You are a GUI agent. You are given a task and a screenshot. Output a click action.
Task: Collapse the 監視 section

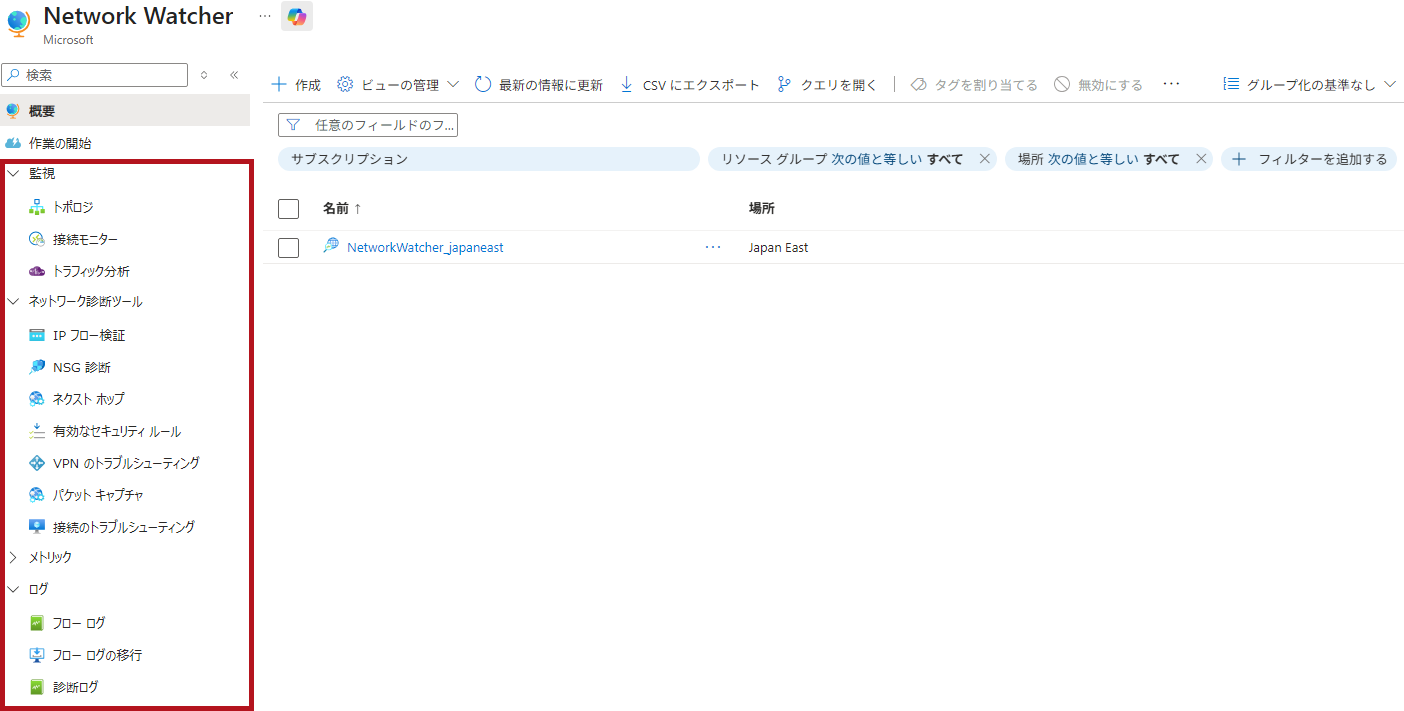pos(14,173)
